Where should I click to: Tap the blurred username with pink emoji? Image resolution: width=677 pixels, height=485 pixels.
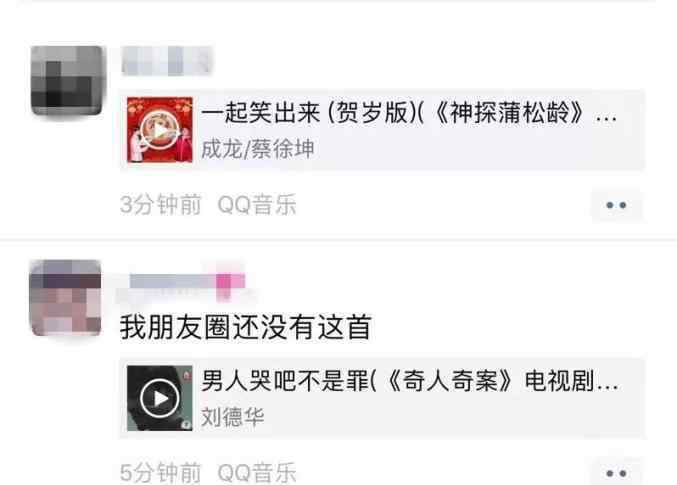pyautogui.click(x=187, y=283)
